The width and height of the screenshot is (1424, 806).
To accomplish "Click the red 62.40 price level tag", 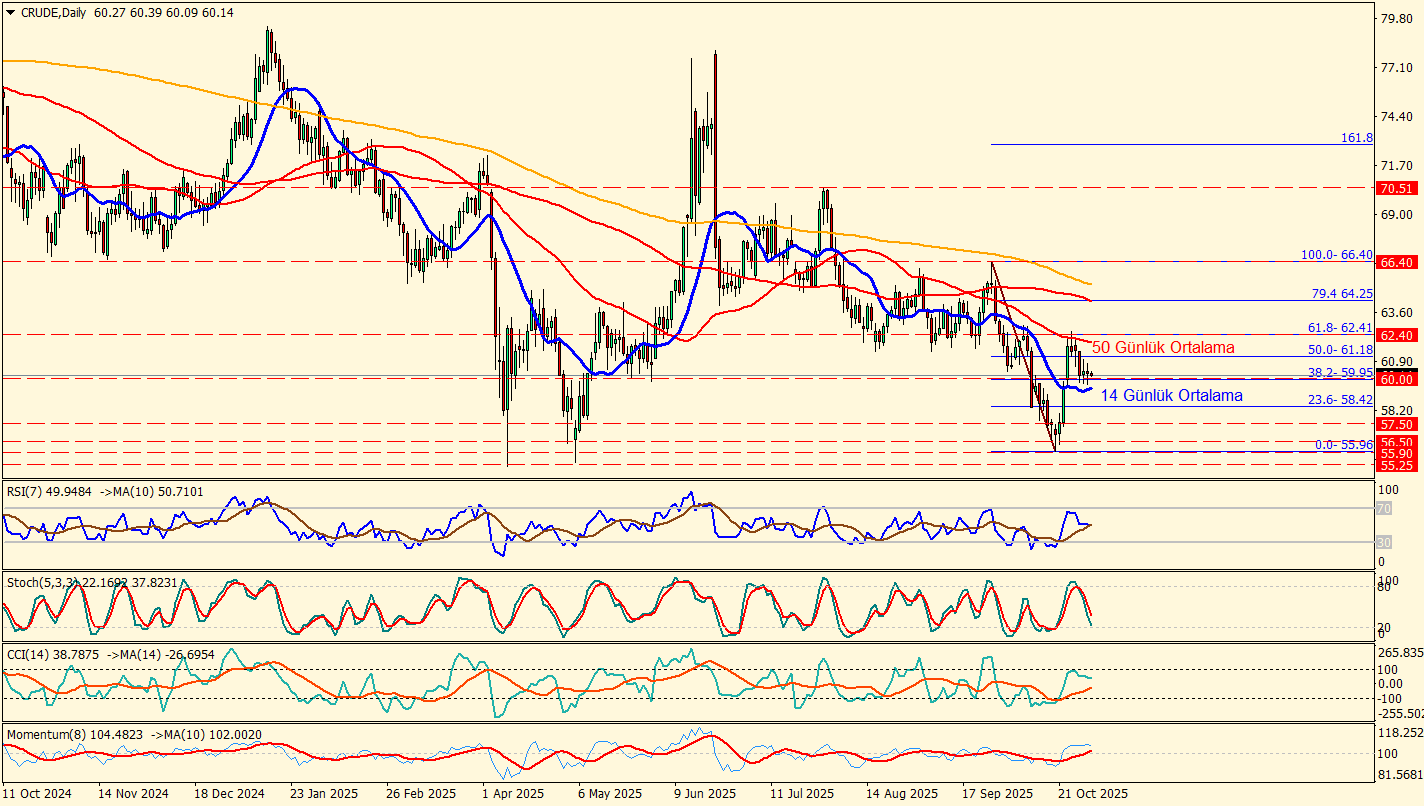I will coord(1395,335).
